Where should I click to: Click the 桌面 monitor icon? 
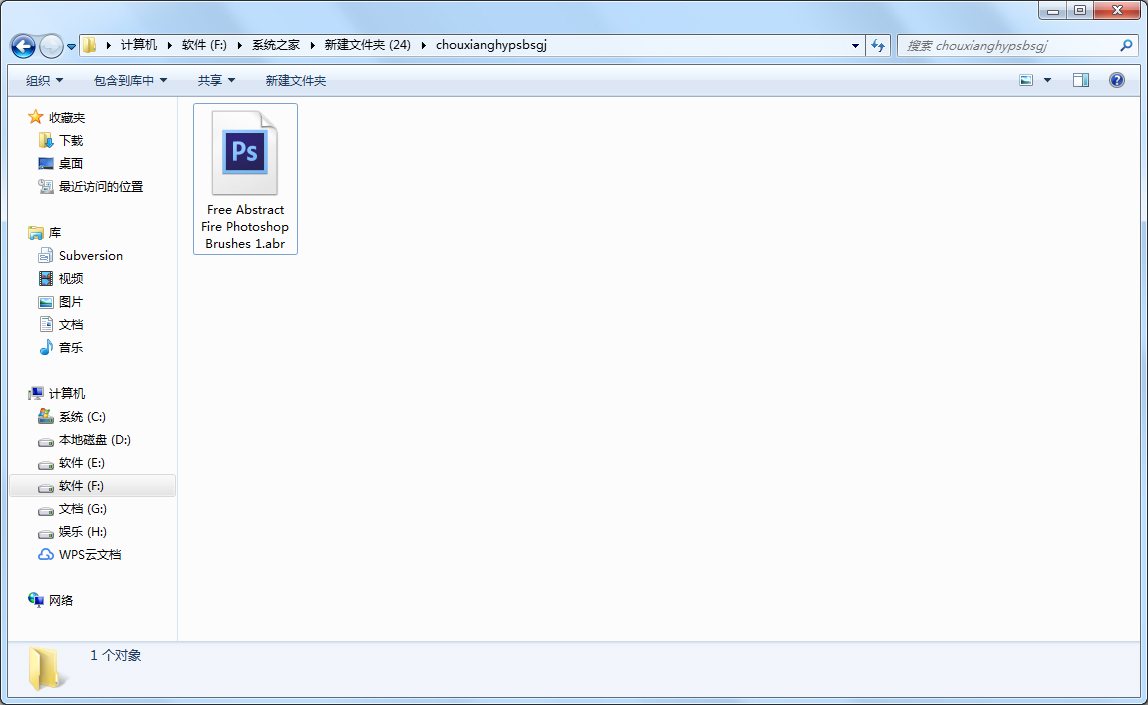(45, 163)
